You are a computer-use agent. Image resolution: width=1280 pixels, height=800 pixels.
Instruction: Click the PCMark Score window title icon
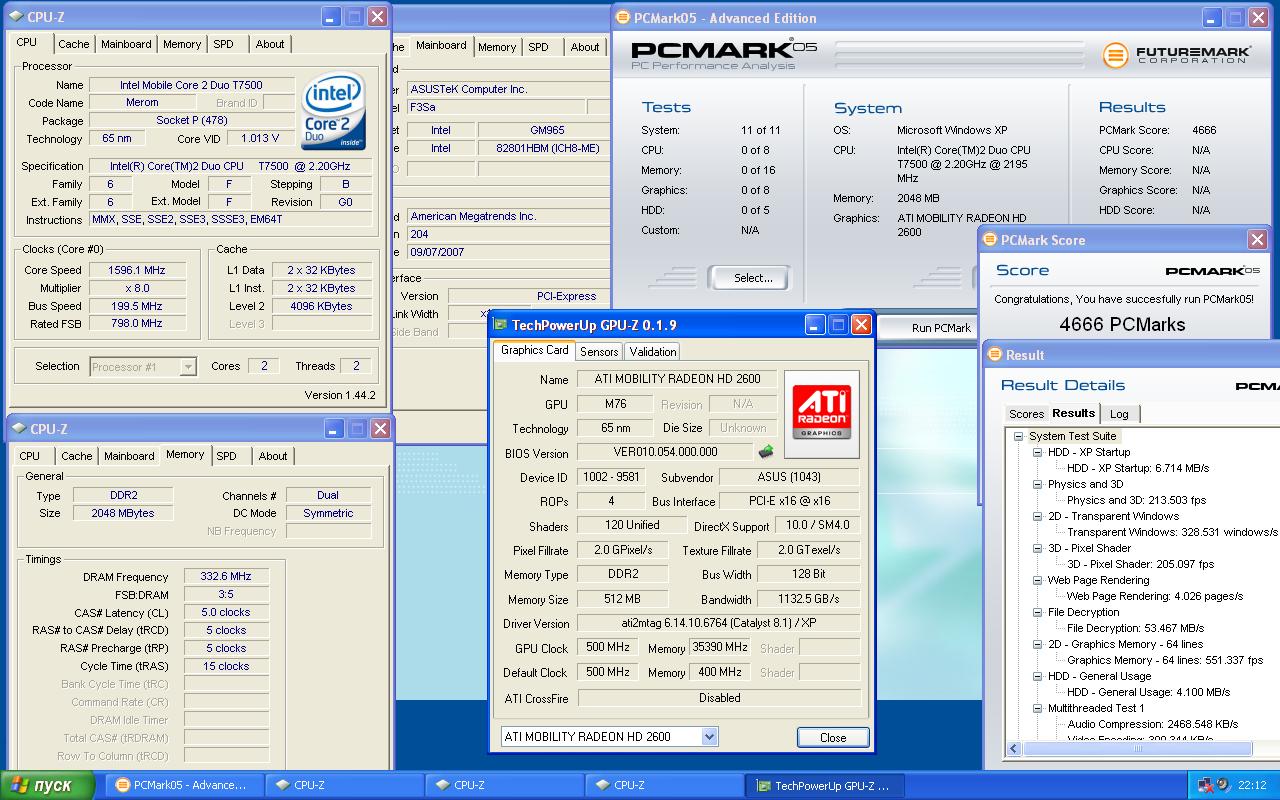(990, 240)
